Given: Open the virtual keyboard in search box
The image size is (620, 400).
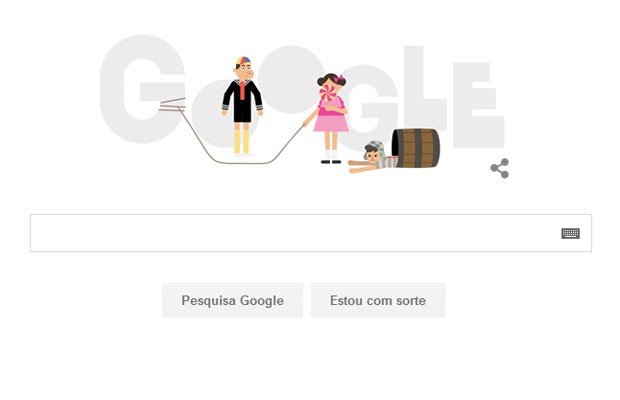Looking at the screenshot, I should point(571,233).
